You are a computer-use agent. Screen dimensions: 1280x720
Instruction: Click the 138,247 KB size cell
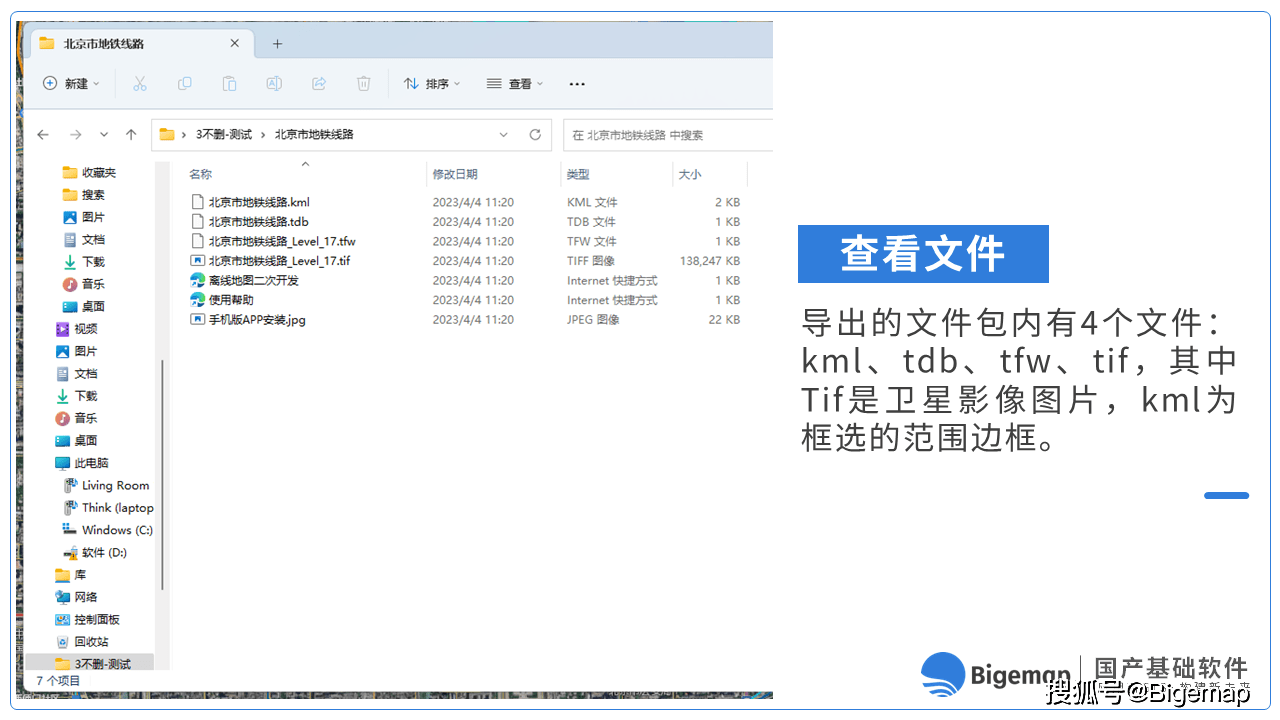709,261
